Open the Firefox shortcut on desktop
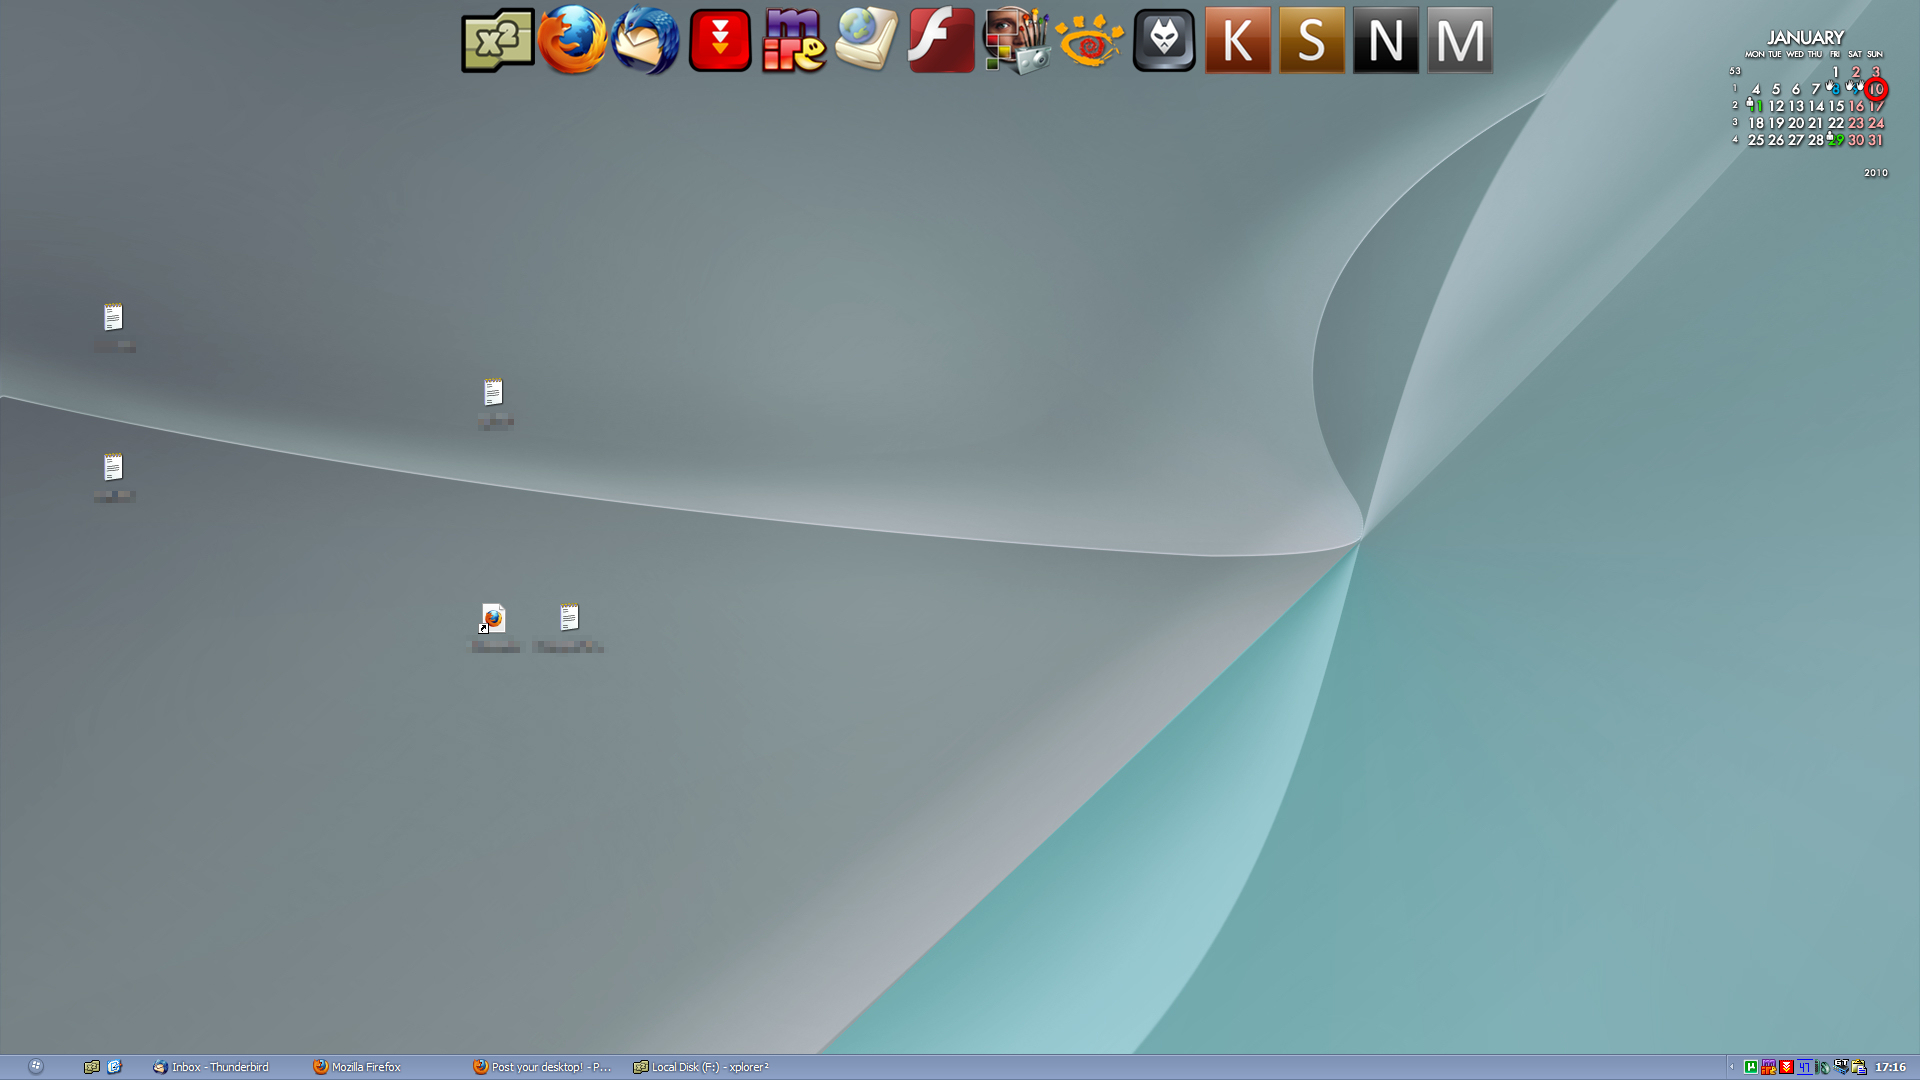Image resolution: width=1920 pixels, height=1080 pixels. tap(493, 618)
